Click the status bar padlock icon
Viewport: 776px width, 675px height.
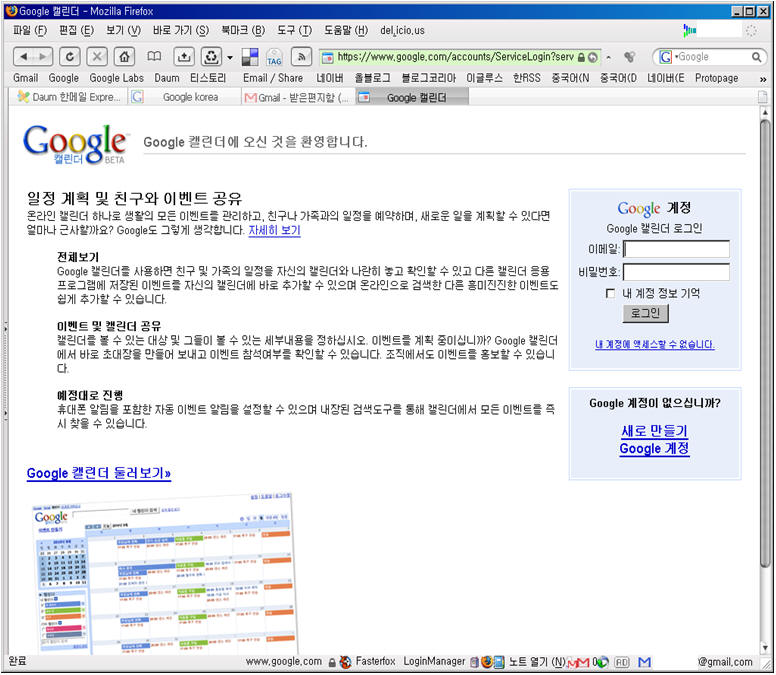333,662
